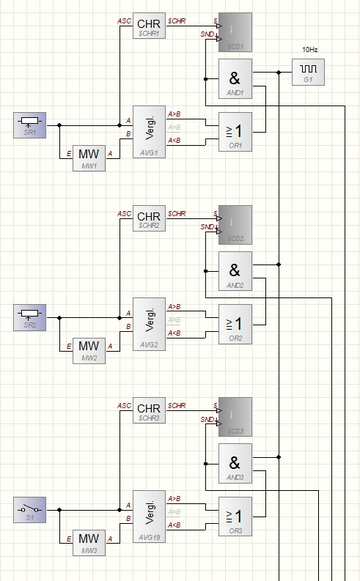360x581 pixels.
Task: Click the A>B output pin of AVG2
Action: point(174,307)
